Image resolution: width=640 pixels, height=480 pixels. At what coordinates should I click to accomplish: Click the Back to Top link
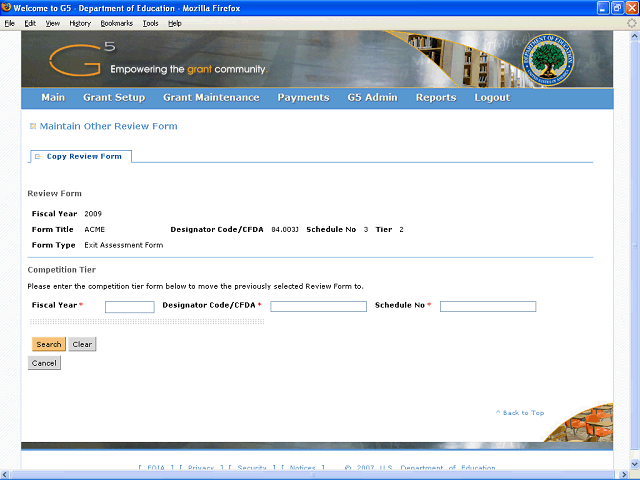point(520,413)
